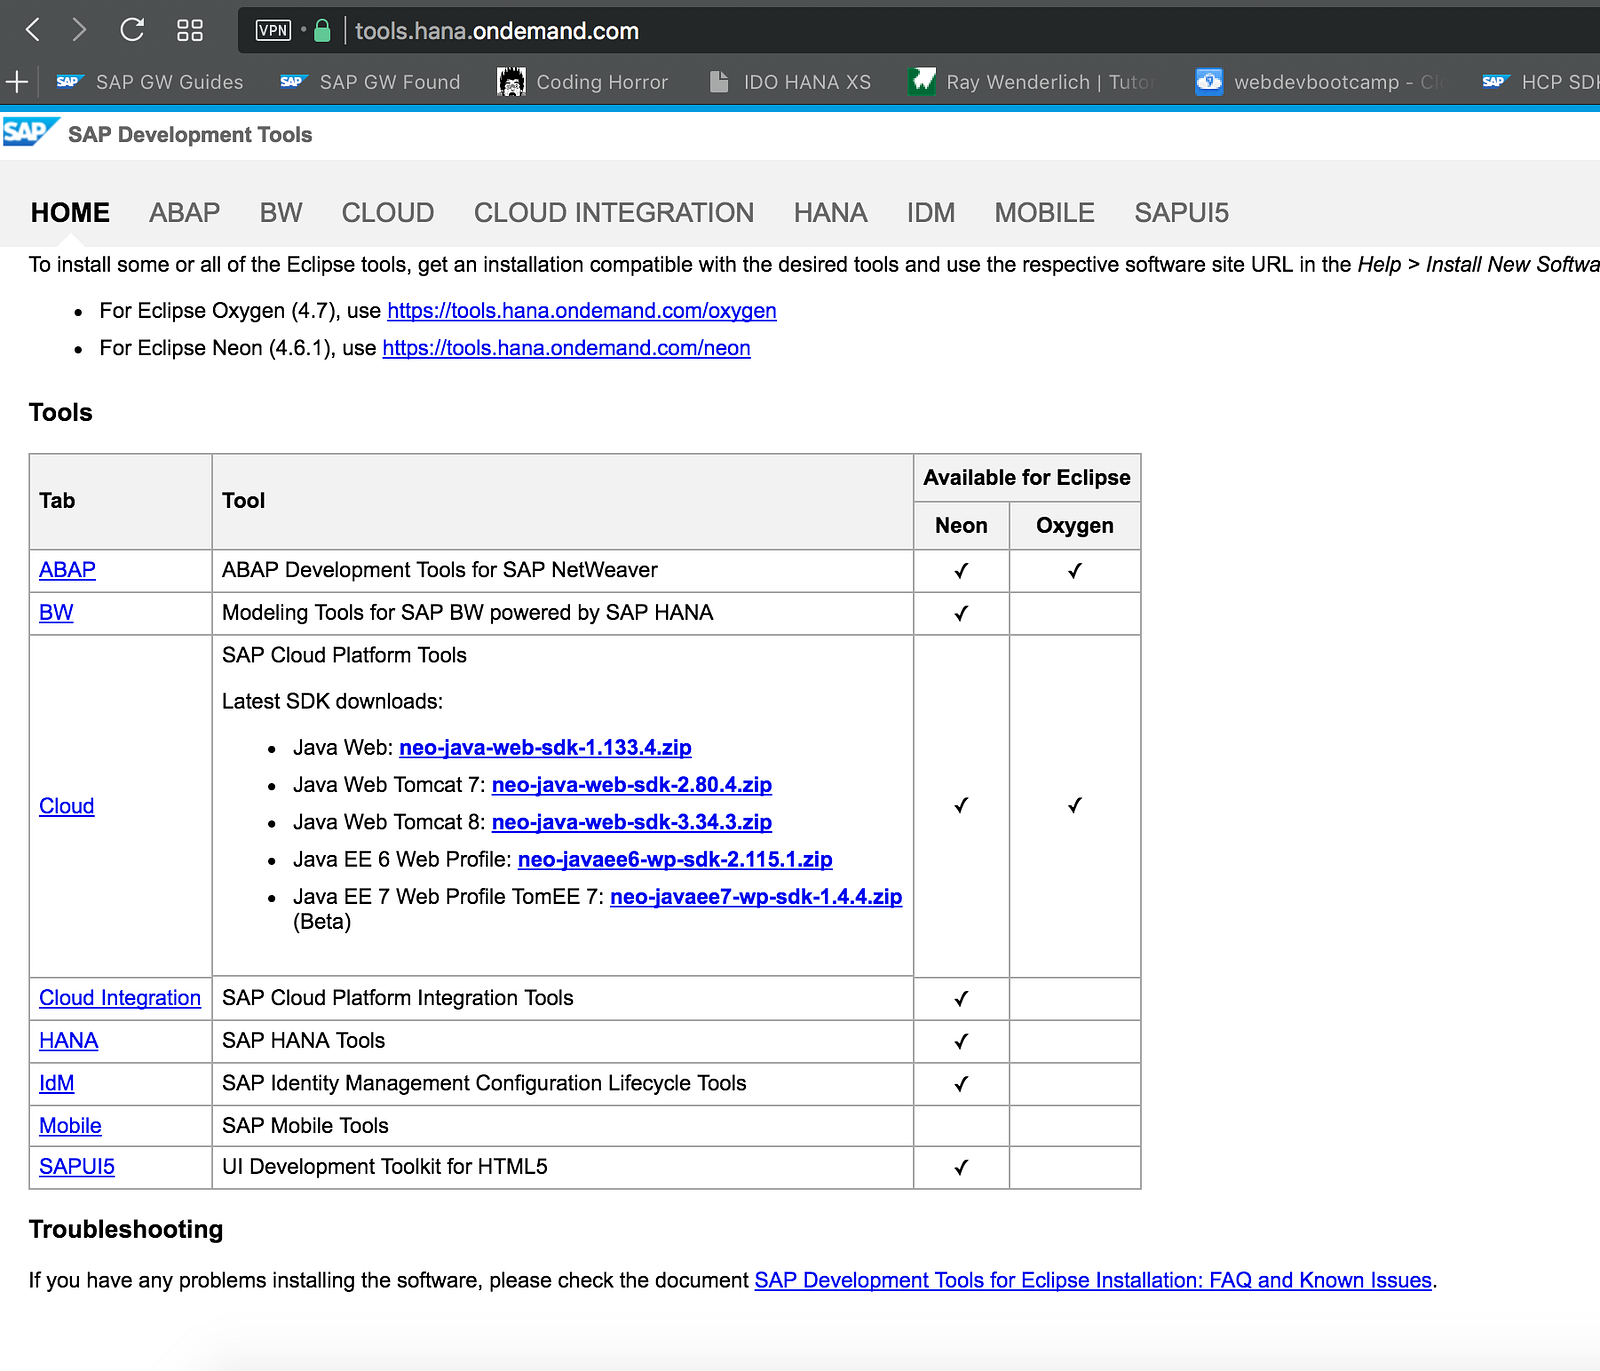
Task: Open the speed dial grid icon
Action: 190,30
